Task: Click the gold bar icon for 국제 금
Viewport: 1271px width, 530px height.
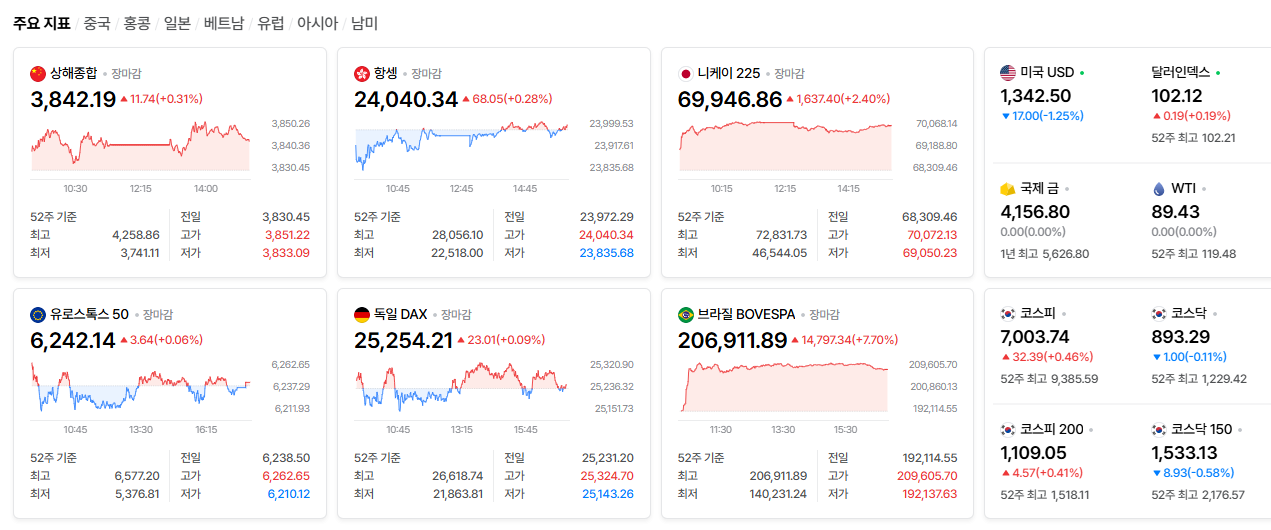Action: 1008,188
